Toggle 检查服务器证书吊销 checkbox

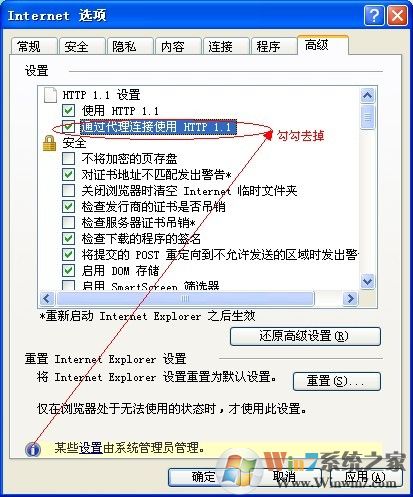(68, 222)
